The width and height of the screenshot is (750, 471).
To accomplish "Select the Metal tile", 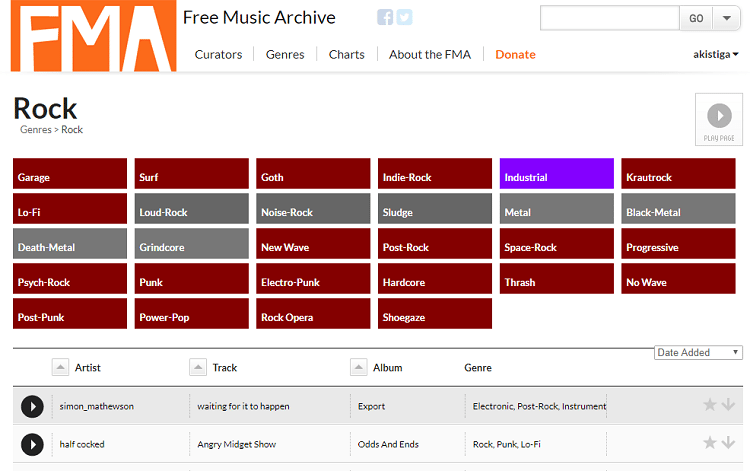I will 557,208.
